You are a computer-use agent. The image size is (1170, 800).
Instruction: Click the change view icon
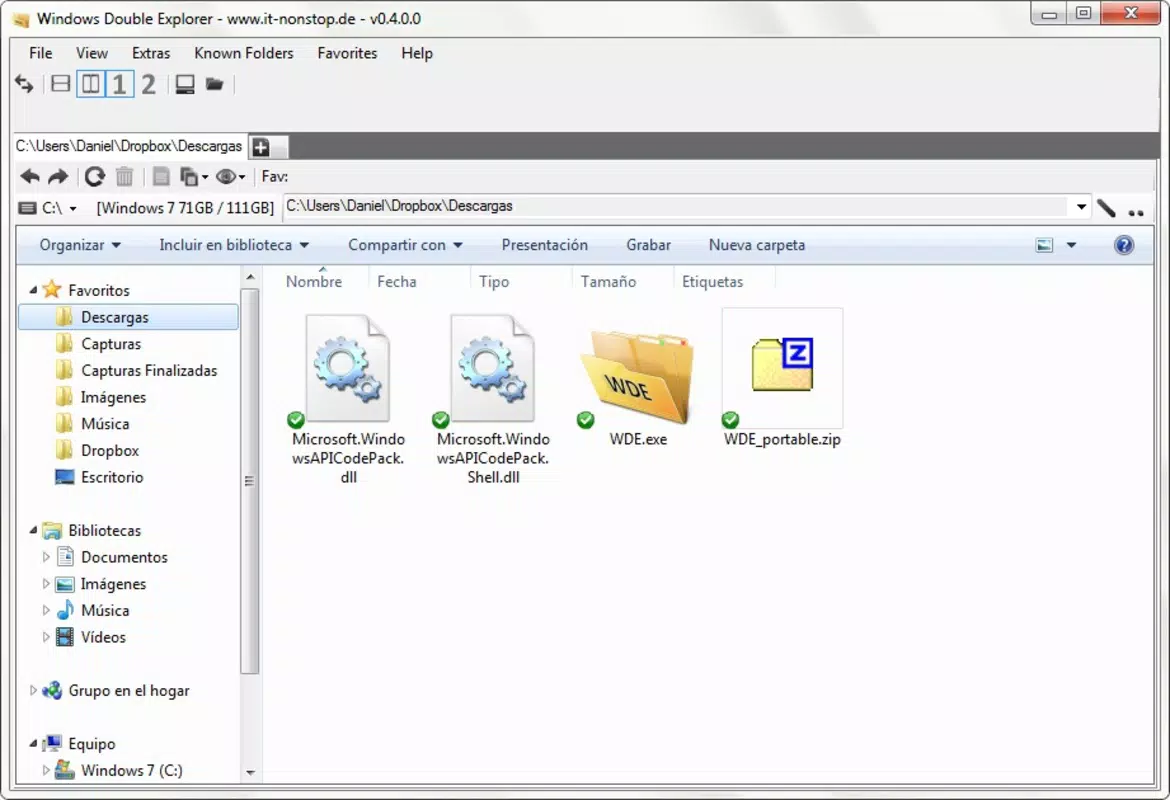(1044, 245)
